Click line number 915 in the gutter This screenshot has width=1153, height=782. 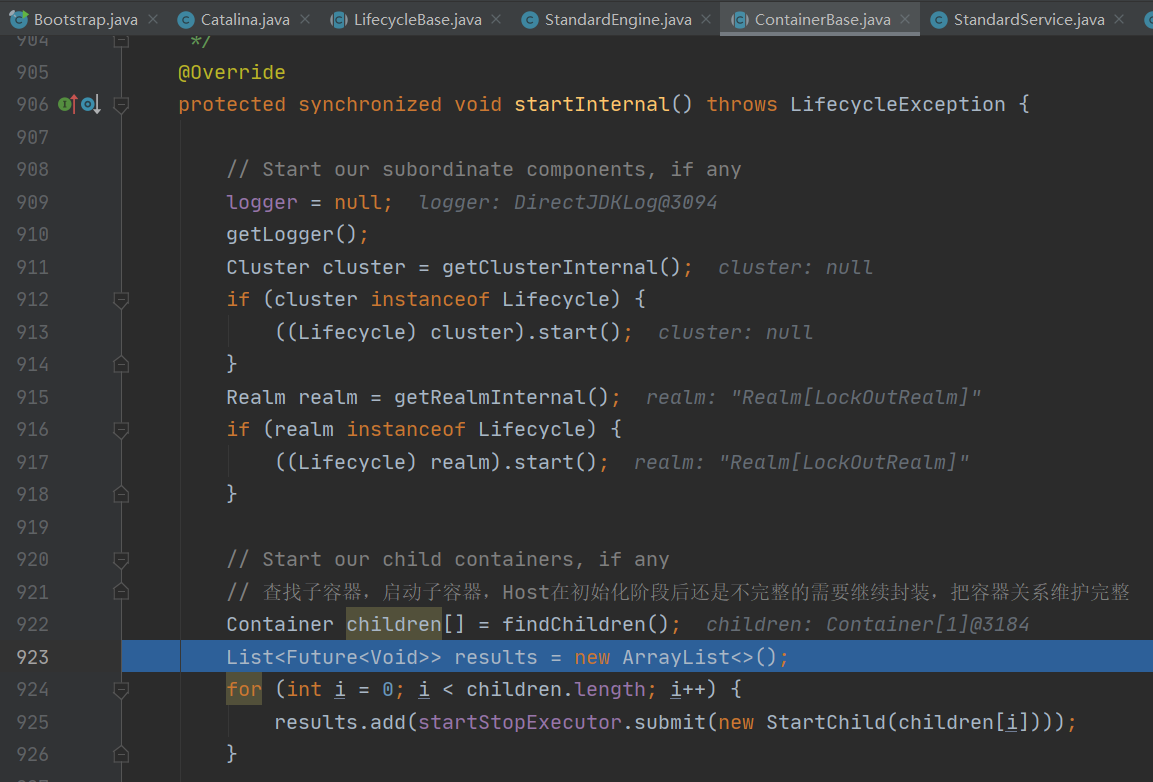[x=32, y=397]
